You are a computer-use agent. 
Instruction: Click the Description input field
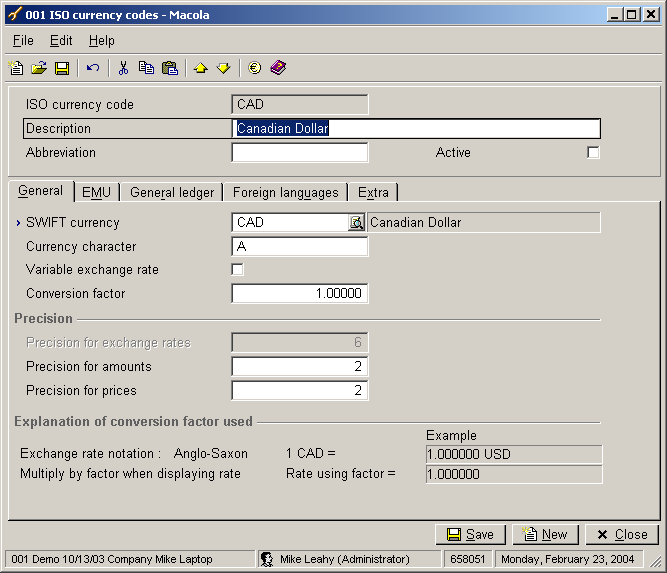pos(416,128)
